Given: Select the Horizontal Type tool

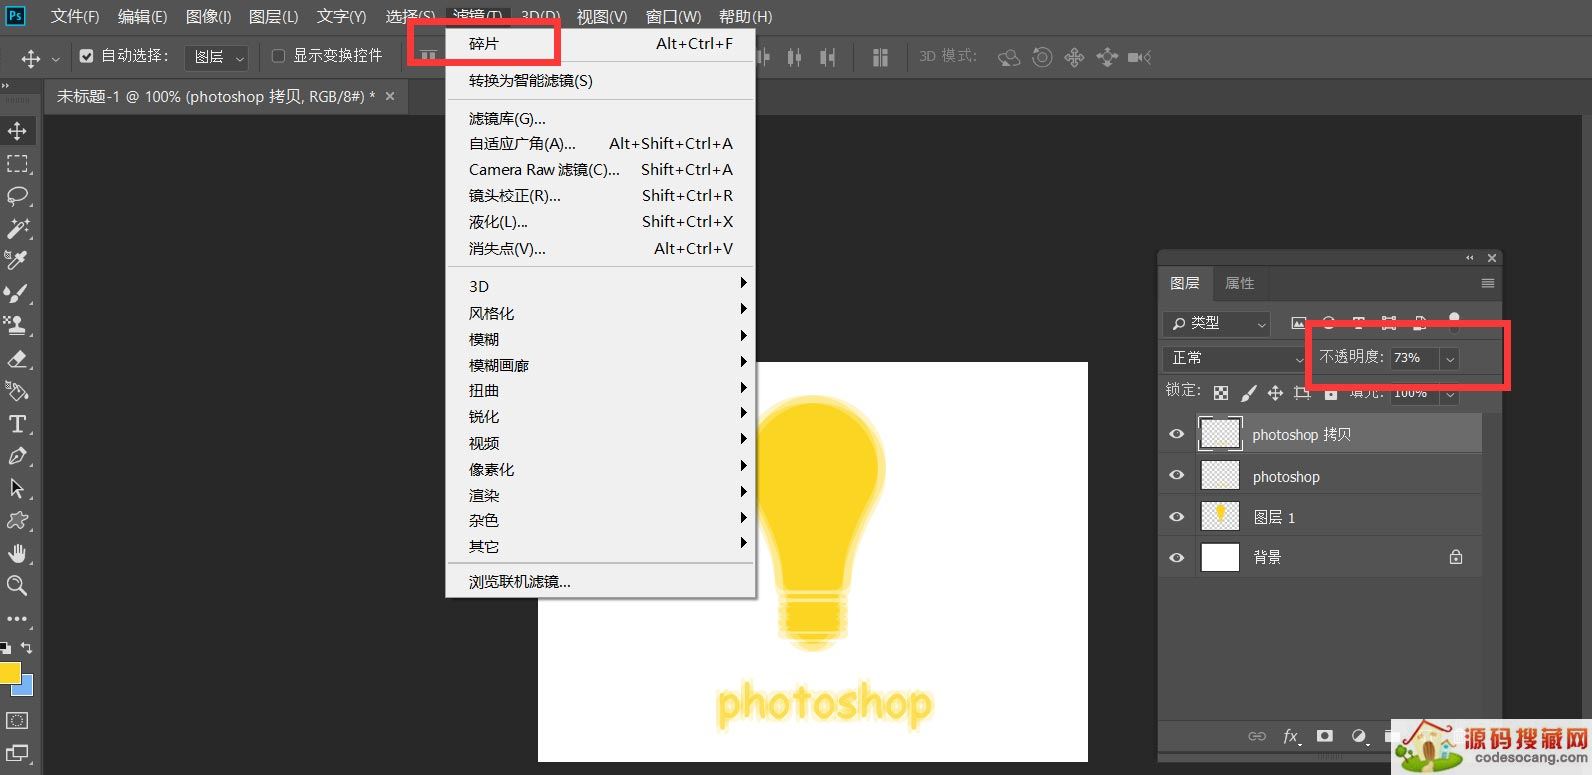Looking at the screenshot, I should 17,424.
